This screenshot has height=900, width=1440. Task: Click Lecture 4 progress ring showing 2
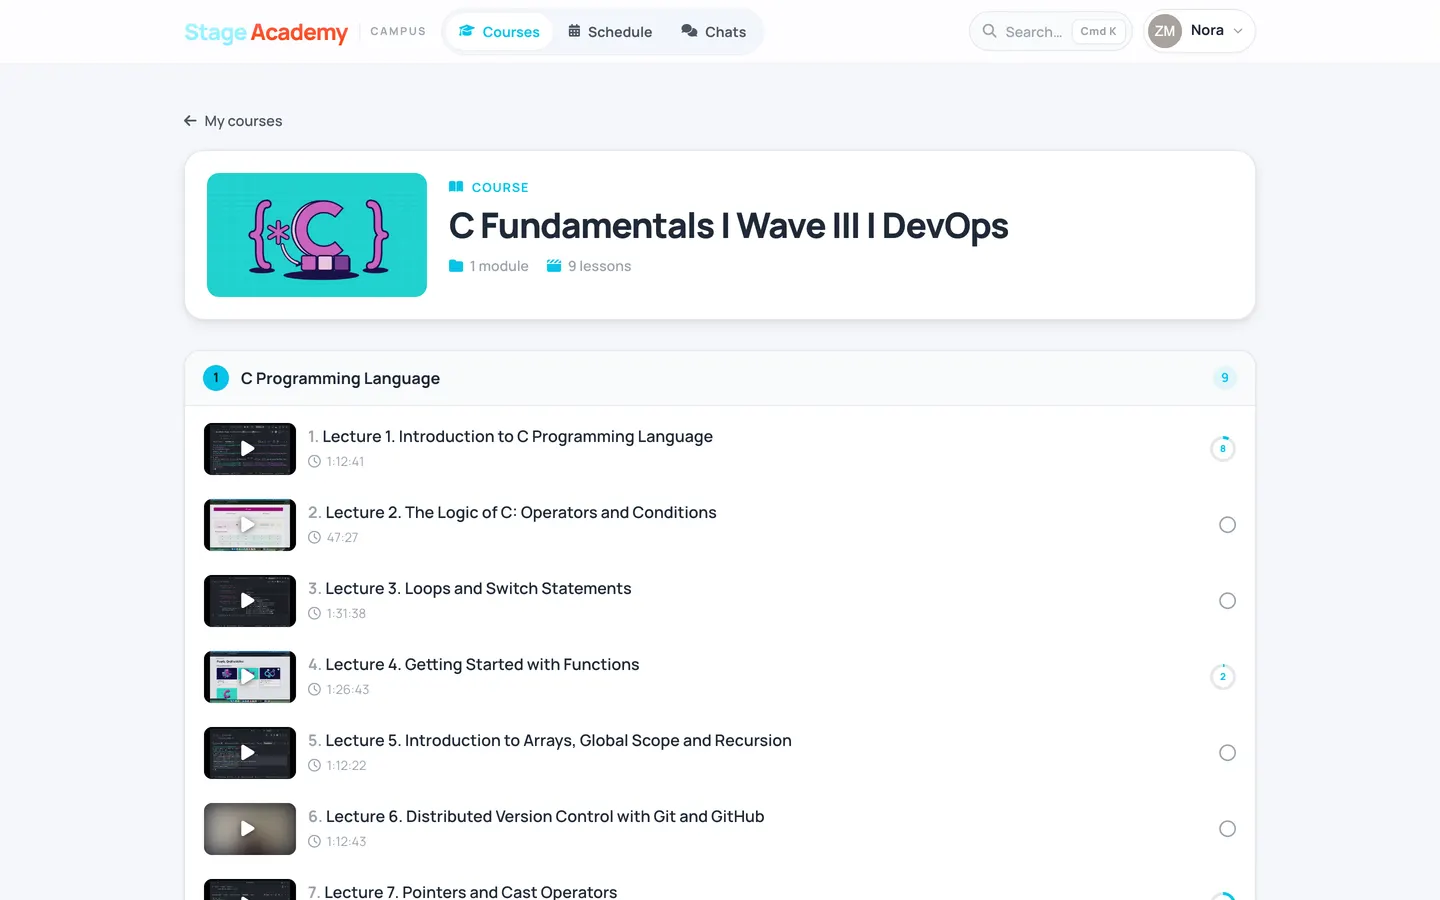pos(1223,677)
